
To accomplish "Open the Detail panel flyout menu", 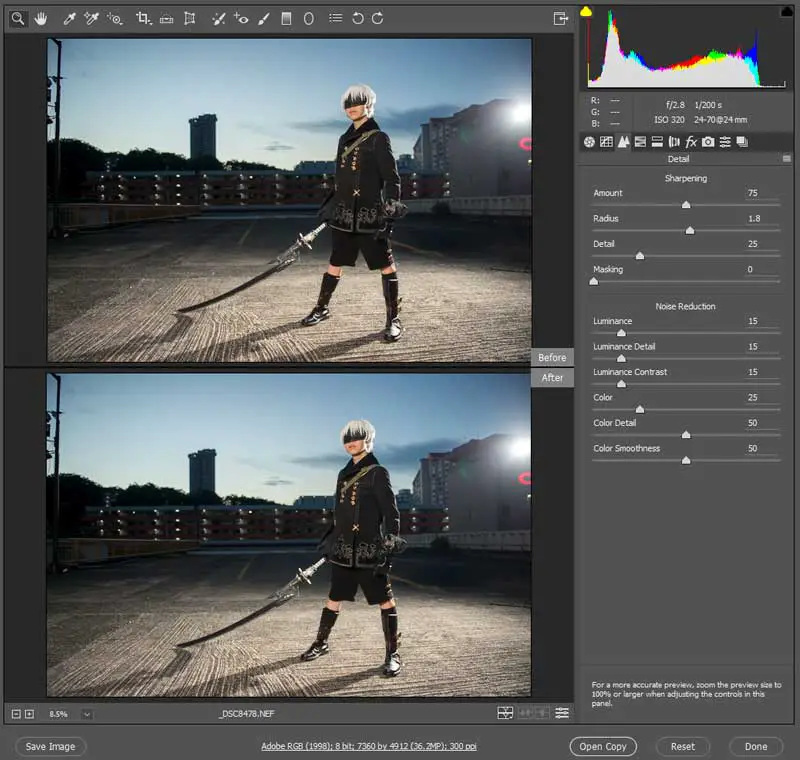I will pyautogui.click(x=786, y=159).
